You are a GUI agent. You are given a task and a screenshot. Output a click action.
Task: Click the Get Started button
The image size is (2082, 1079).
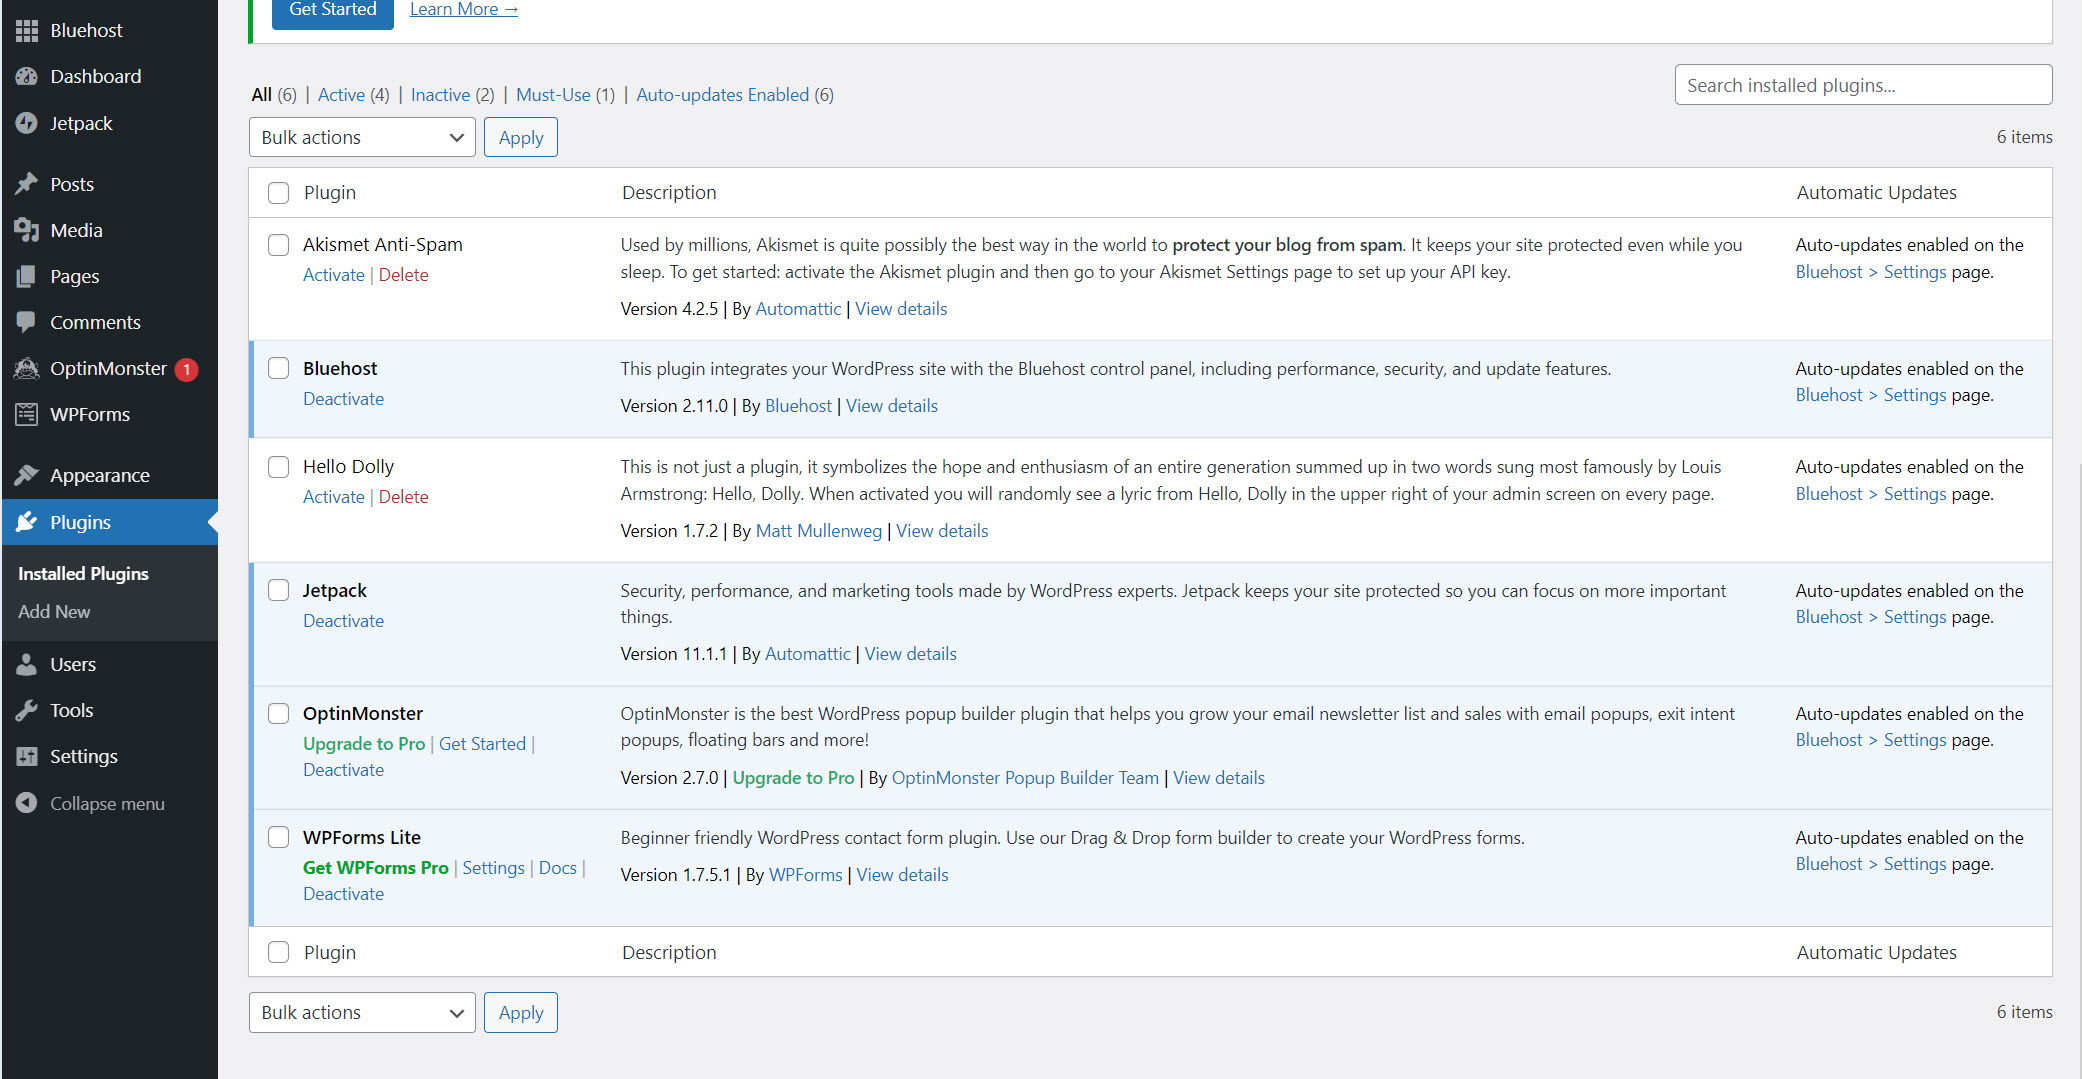coord(333,10)
